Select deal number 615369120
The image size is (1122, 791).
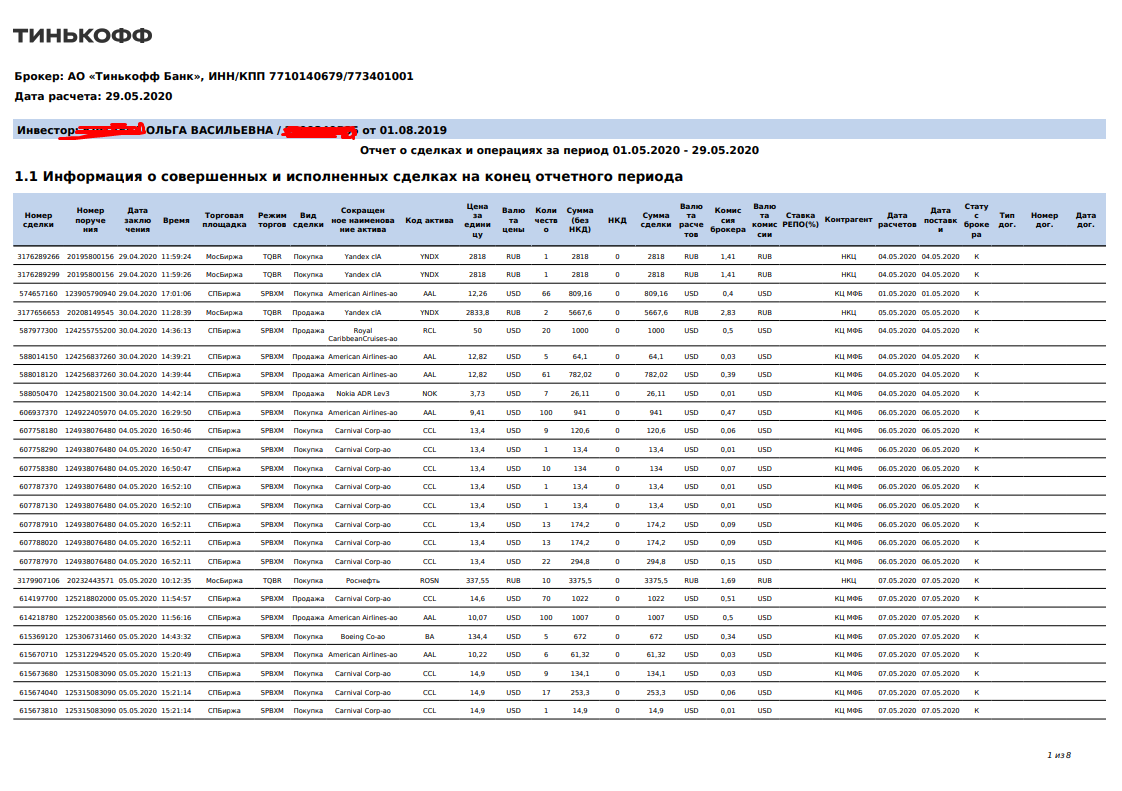coord(39,636)
